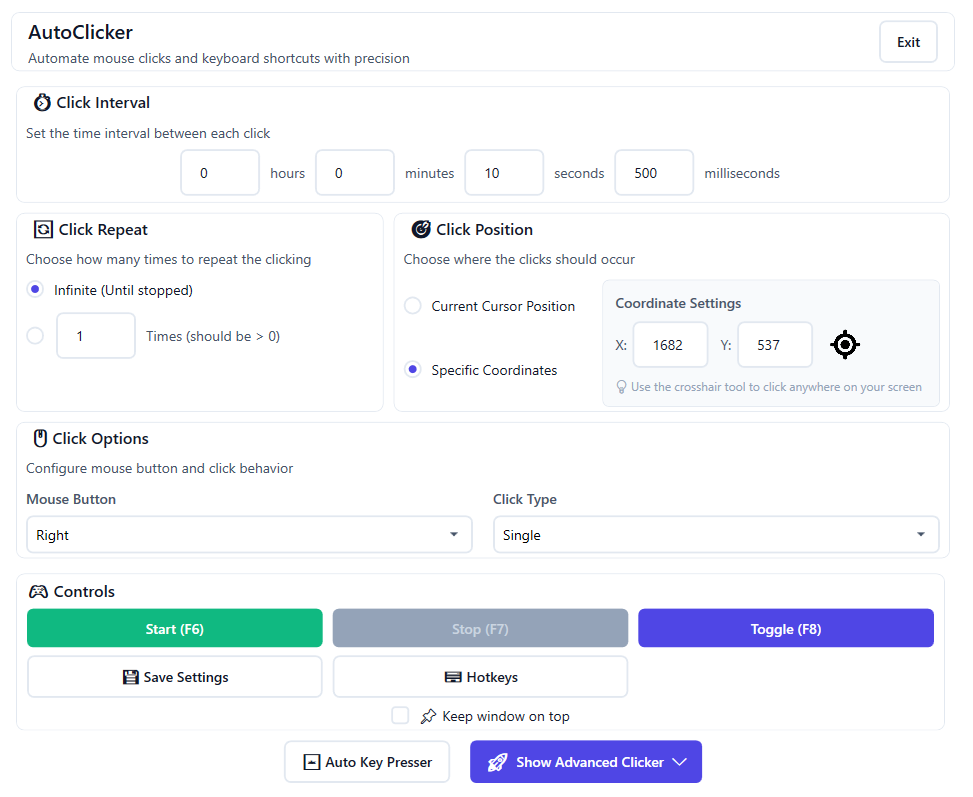
Task: Click the rocket icon on Show Advanced Clicker
Action: (498, 762)
